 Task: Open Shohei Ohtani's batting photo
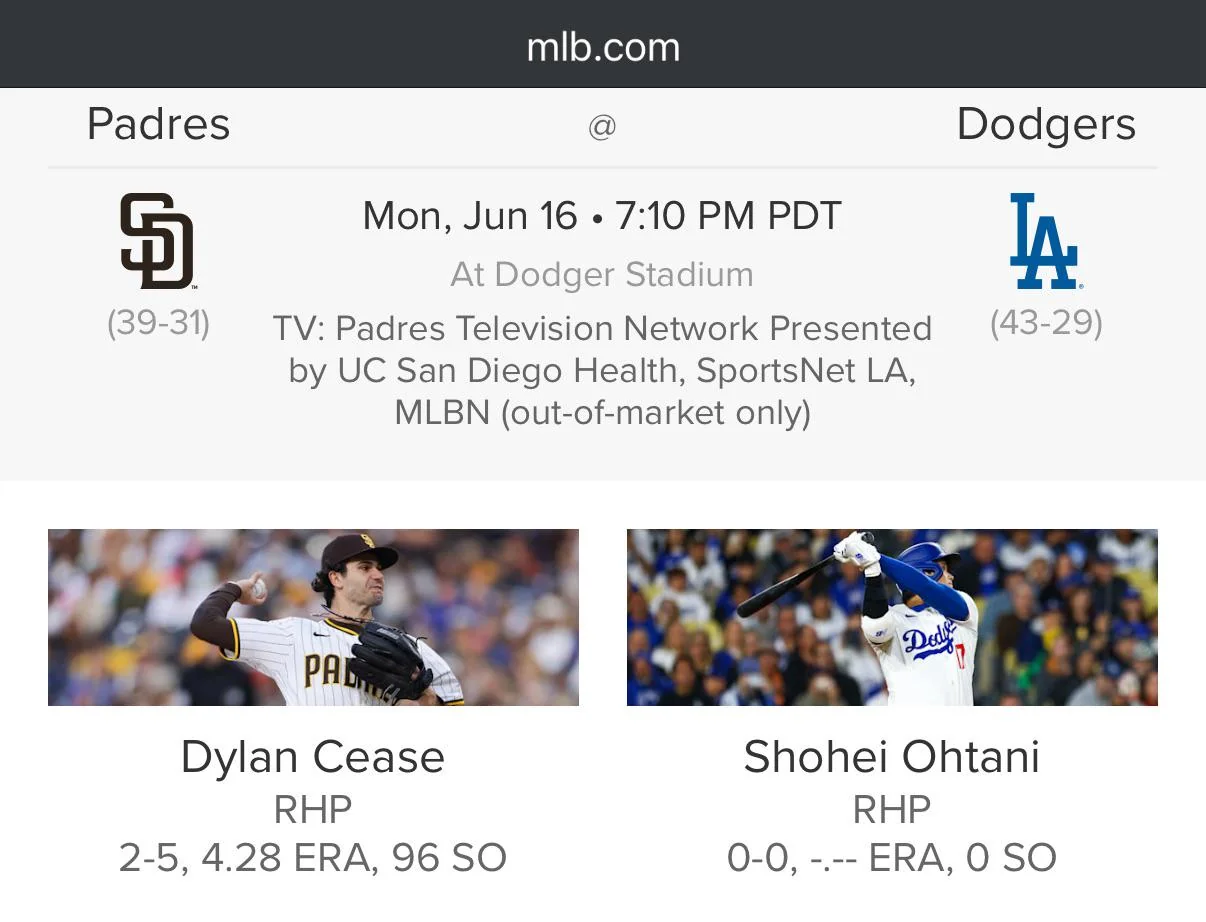(892, 617)
